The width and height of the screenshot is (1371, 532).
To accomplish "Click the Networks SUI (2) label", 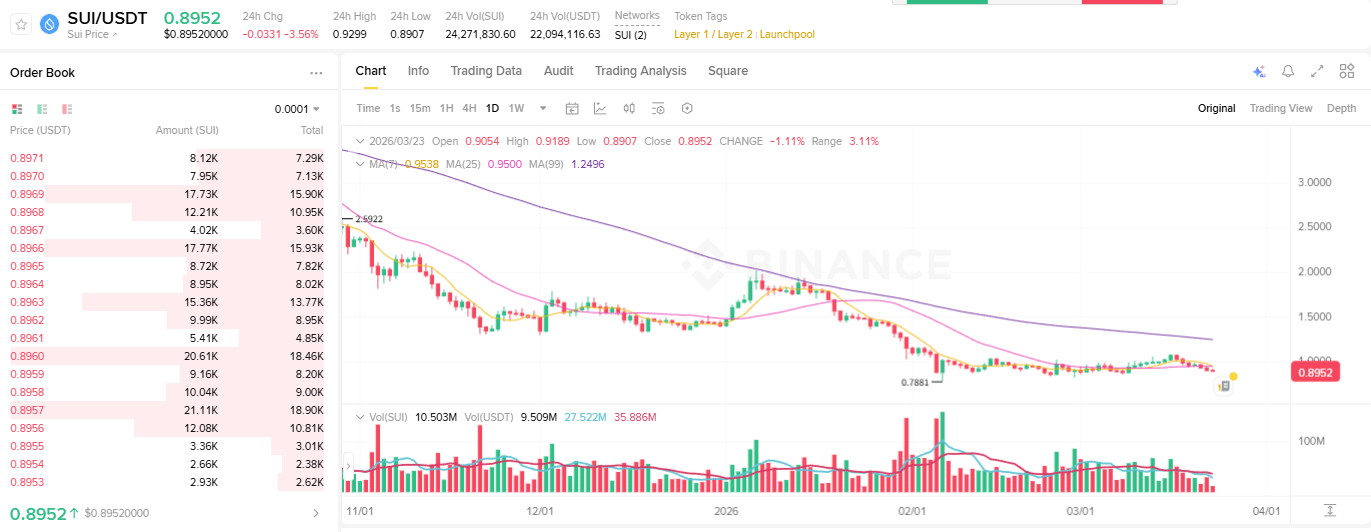I will pos(631,34).
